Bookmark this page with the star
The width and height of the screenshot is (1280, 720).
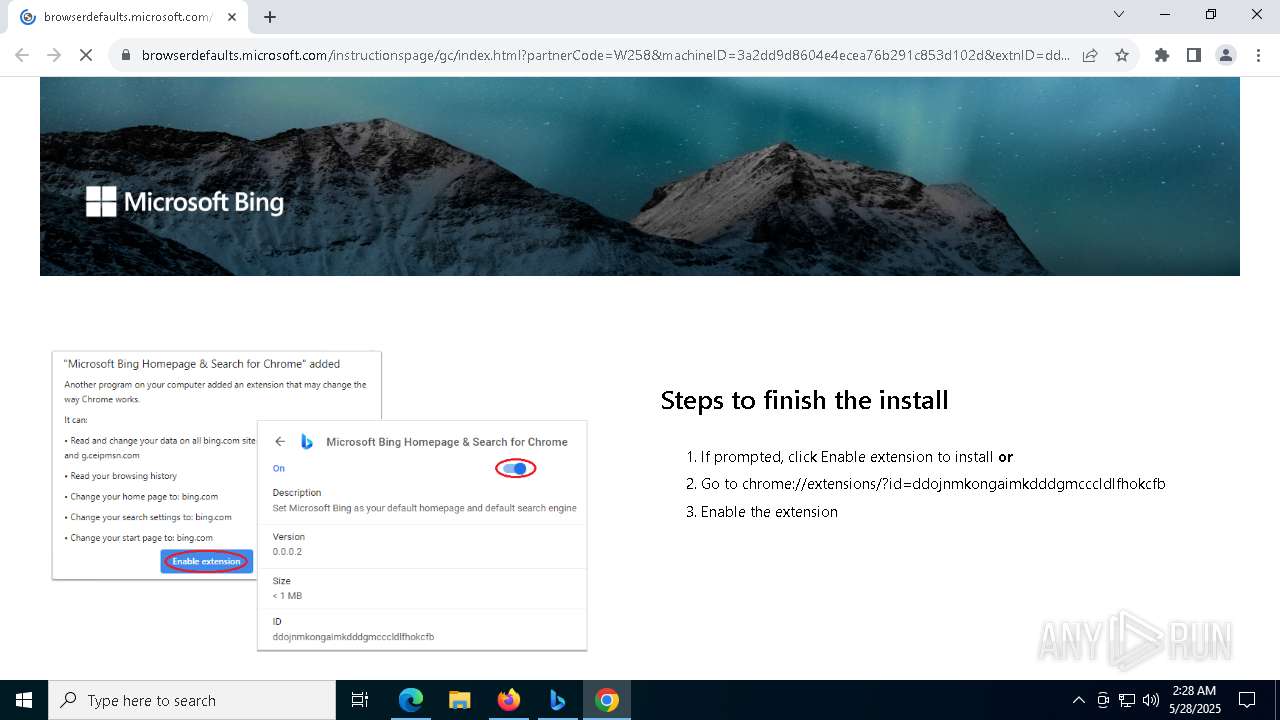click(1122, 55)
